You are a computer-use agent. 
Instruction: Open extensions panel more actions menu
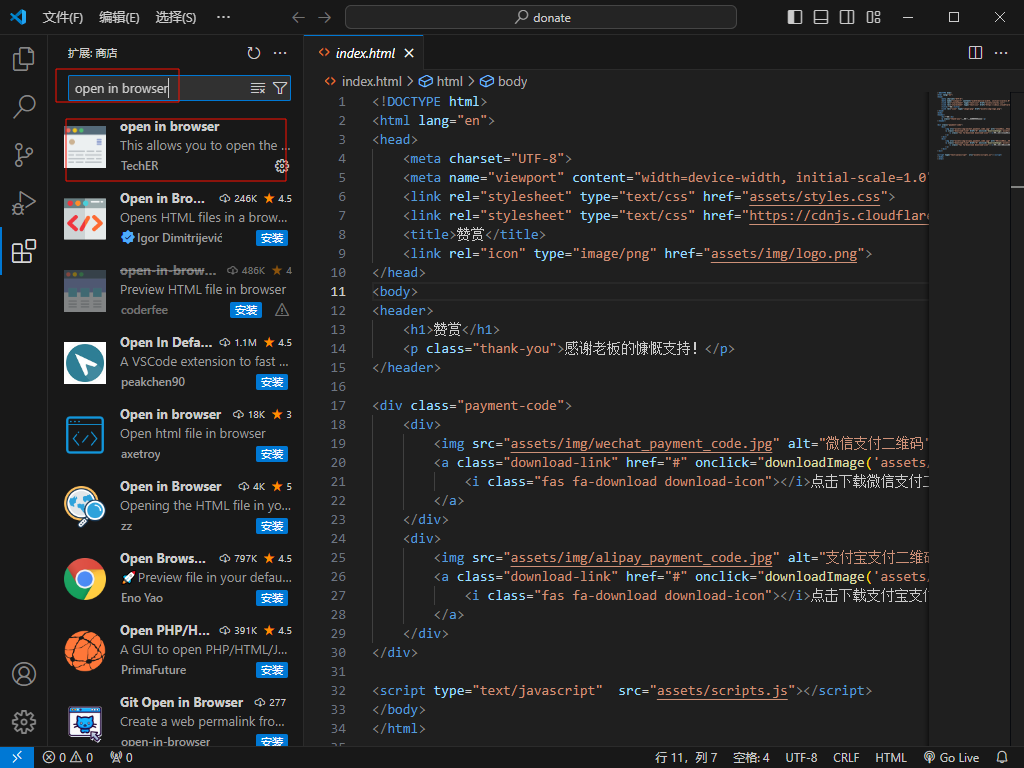pos(280,53)
